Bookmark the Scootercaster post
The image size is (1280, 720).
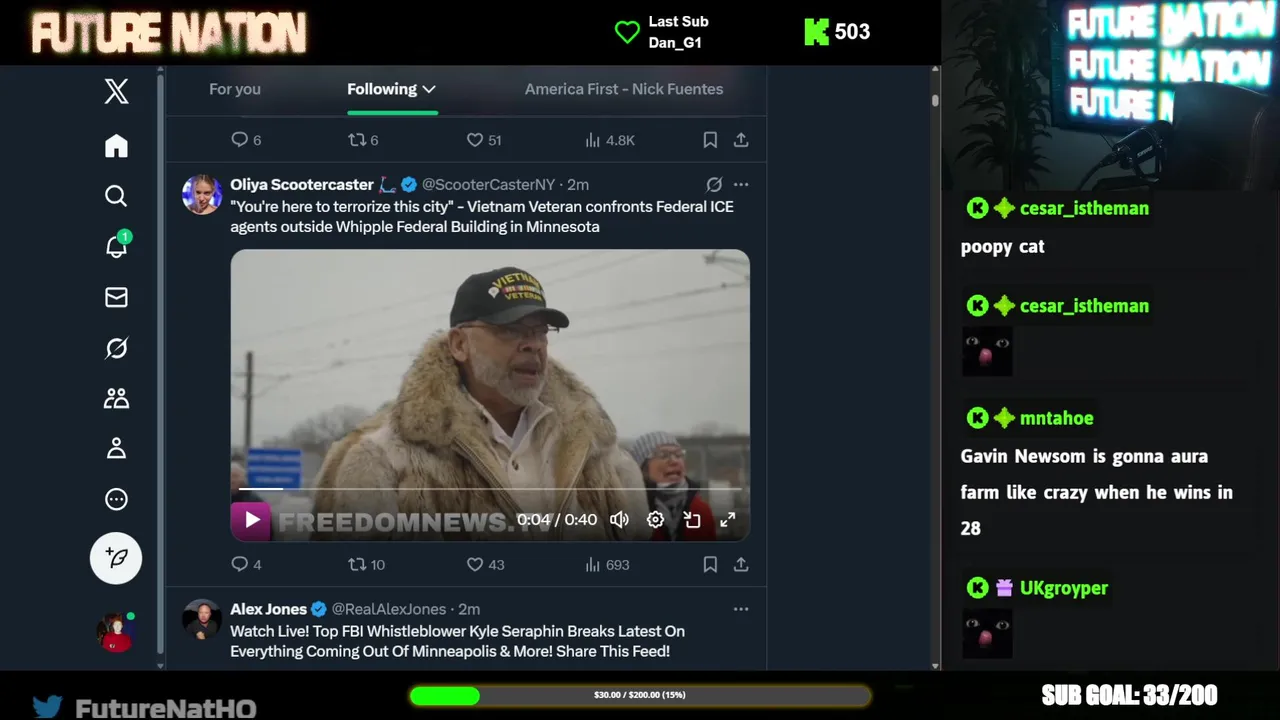[x=710, y=565]
